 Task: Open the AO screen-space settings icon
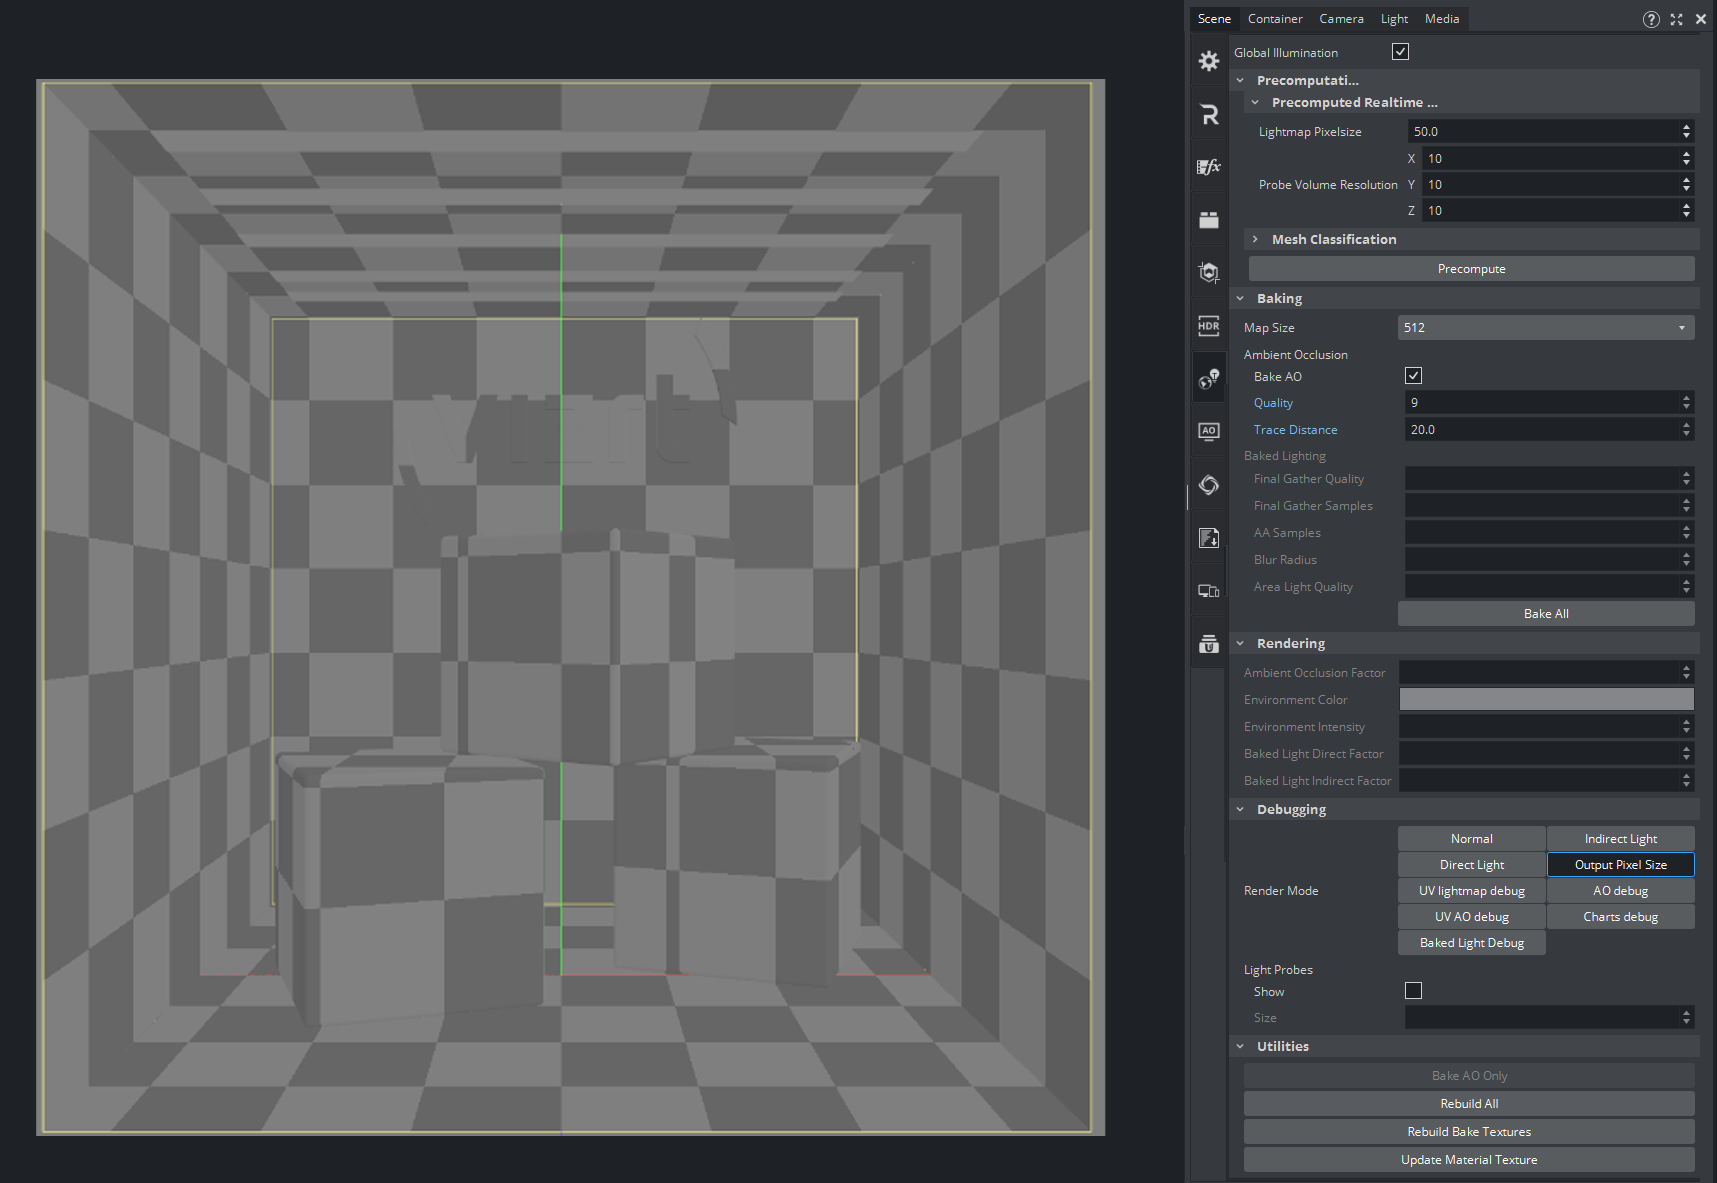[x=1209, y=431]
